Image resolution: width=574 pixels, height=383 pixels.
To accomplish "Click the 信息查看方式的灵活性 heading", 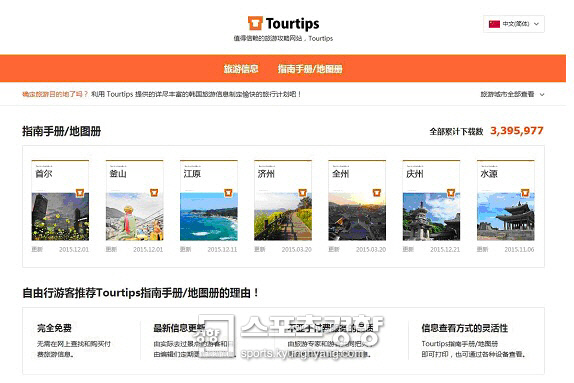I will point(465,328).
